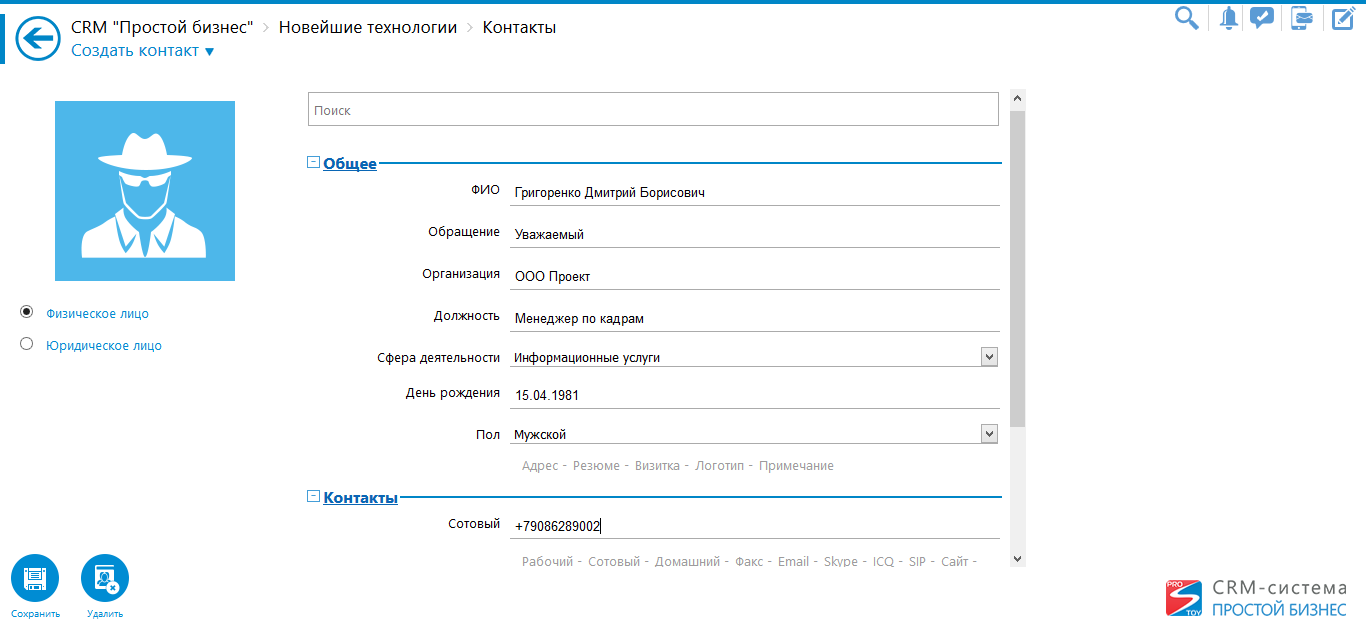Open the compose note pencil icon
The width and height of the screenshot is (1366, 633).
(x=1342, y=18)
